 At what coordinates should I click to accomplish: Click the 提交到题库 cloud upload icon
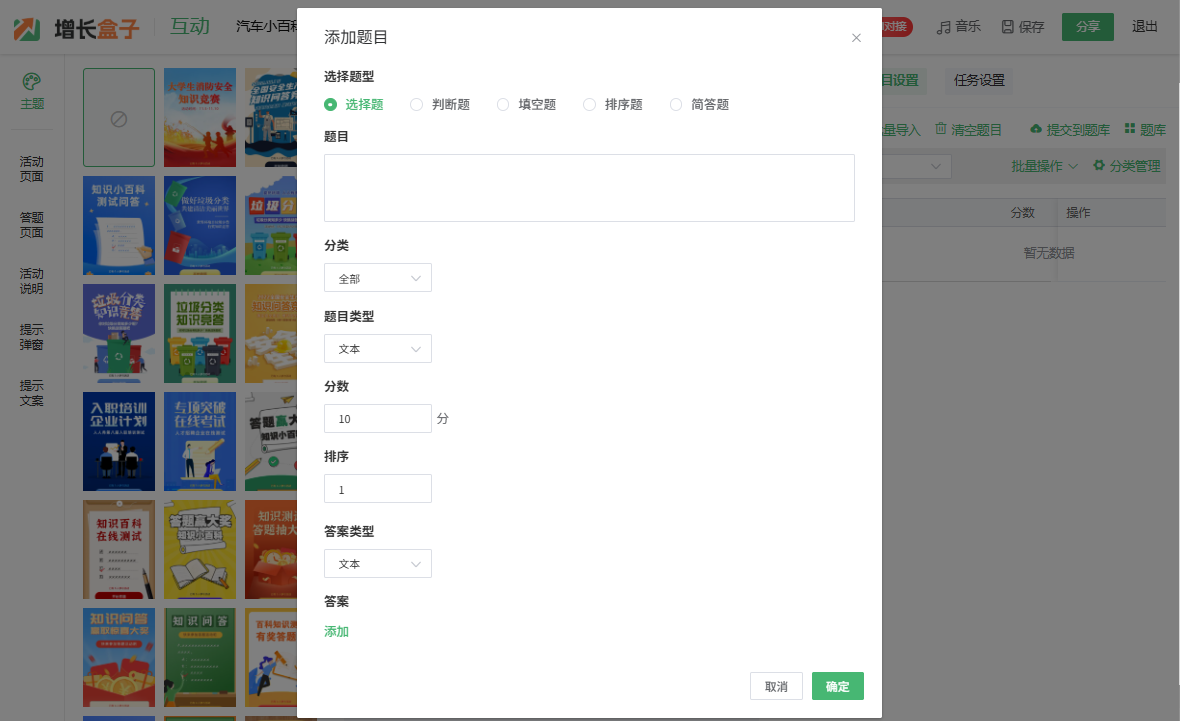(x=1036, y=129)
